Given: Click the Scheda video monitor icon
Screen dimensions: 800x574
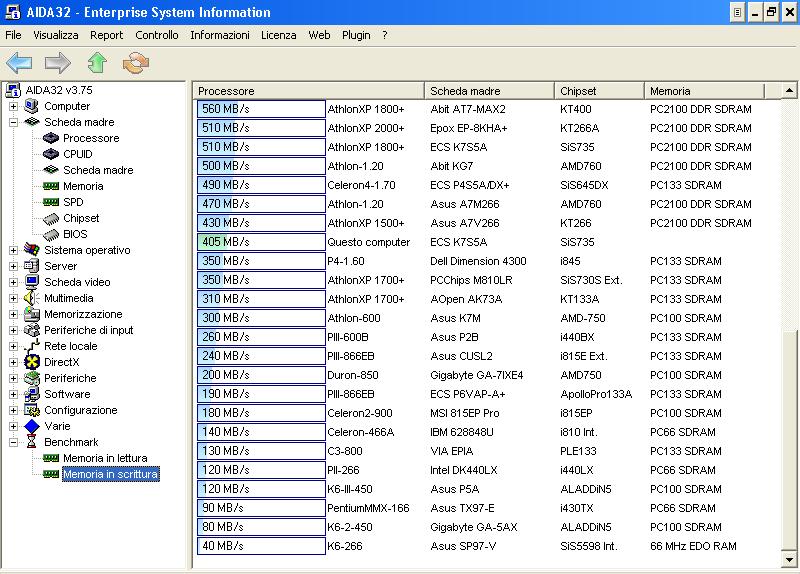Looking at the screenshot, I should [x=32, y=282].
